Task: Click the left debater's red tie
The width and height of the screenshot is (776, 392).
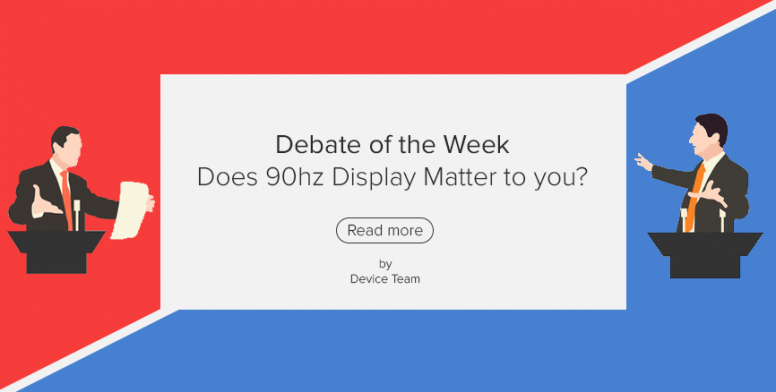Action: 66,199
